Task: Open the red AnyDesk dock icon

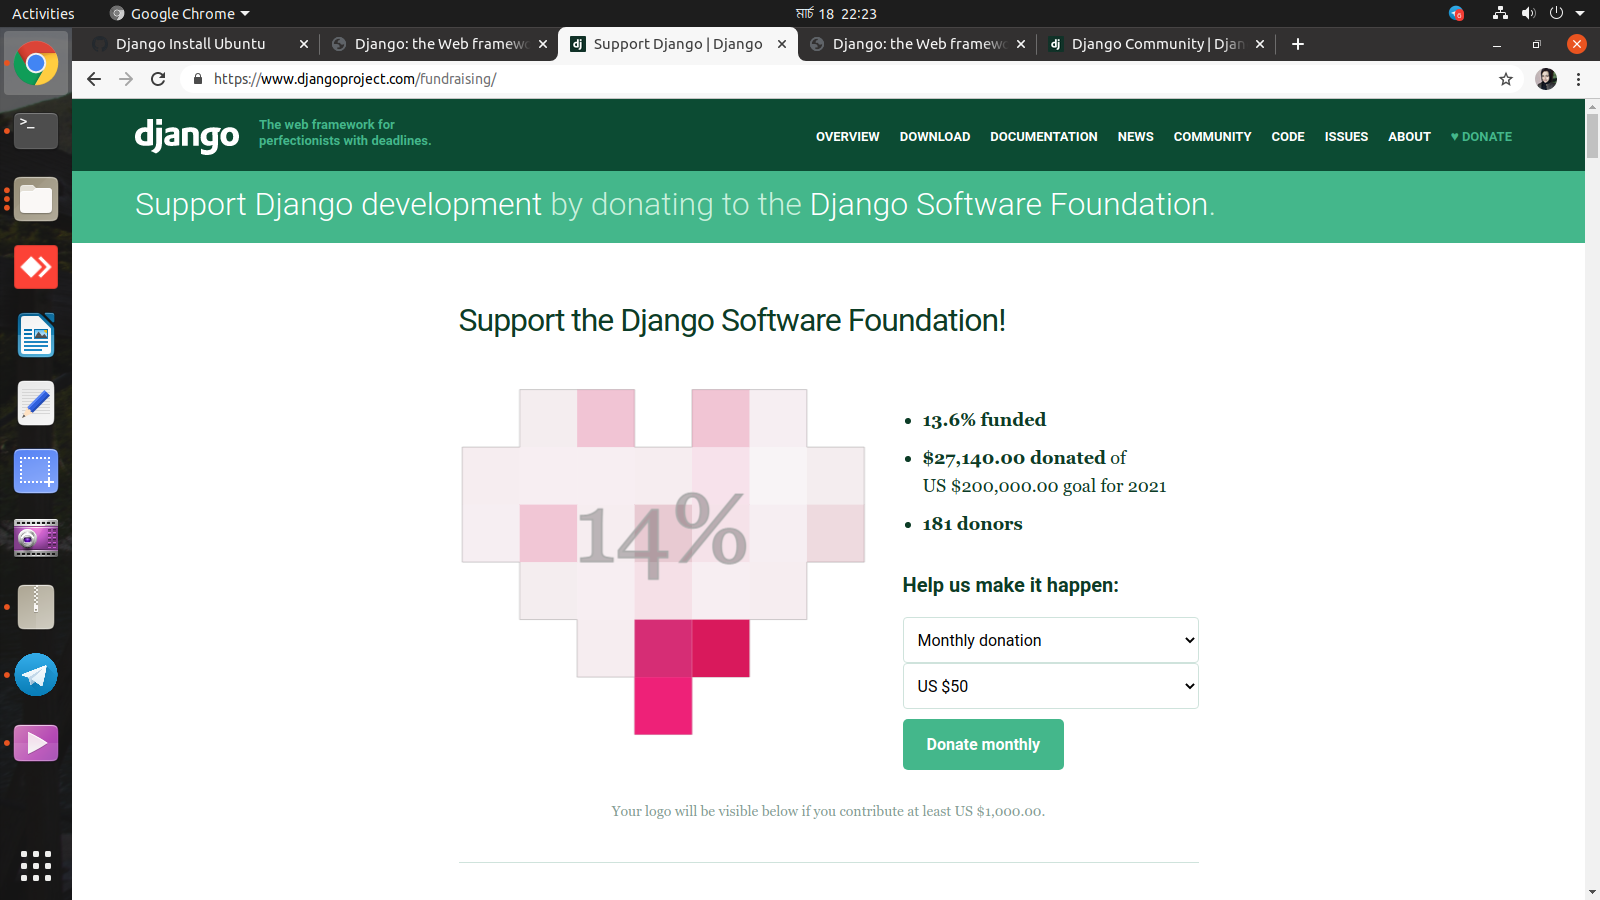Action: click(x=36, y=267)
